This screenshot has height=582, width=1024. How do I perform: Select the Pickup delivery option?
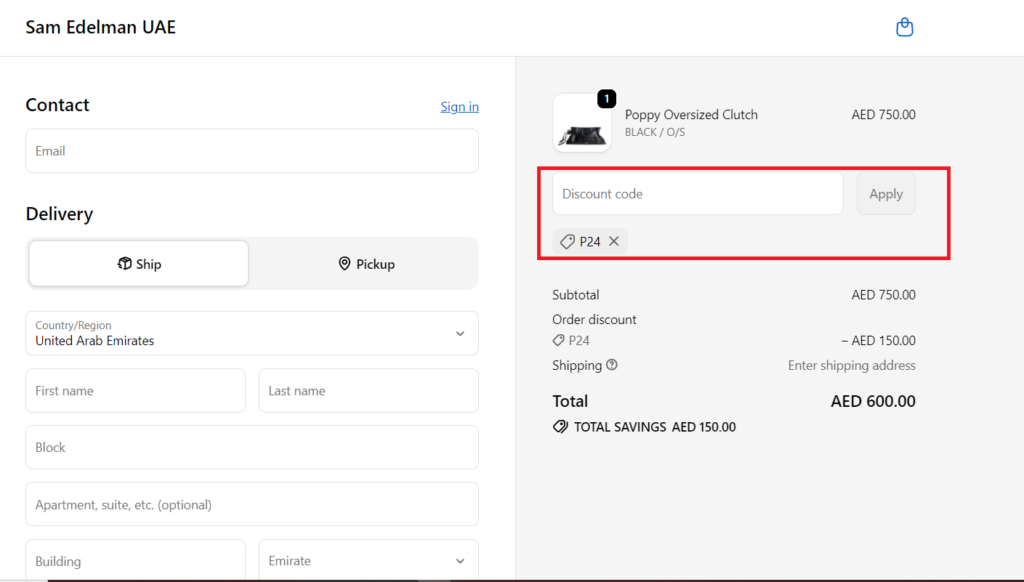pyautogui.click(x=366, y=264)
